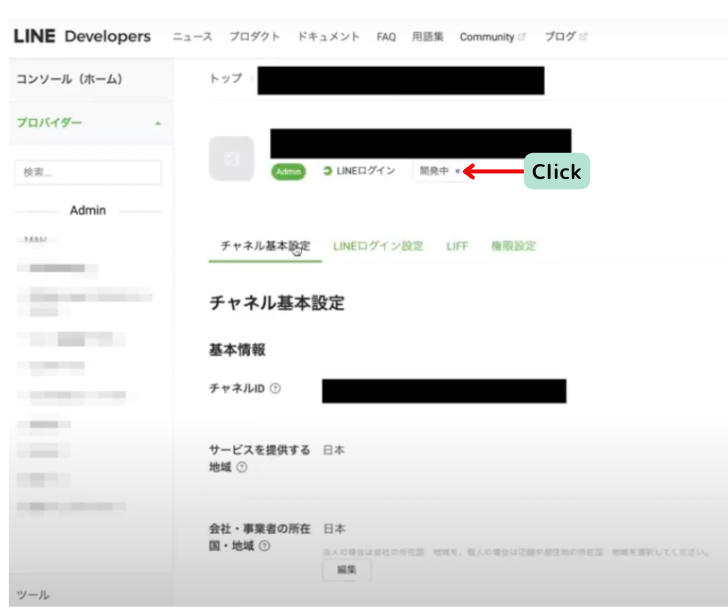Image resolution: width=728 pixels, height=609 pixels.
Task: Click the external-link icon beside ブログ
Action: click(x=583, y=36)
